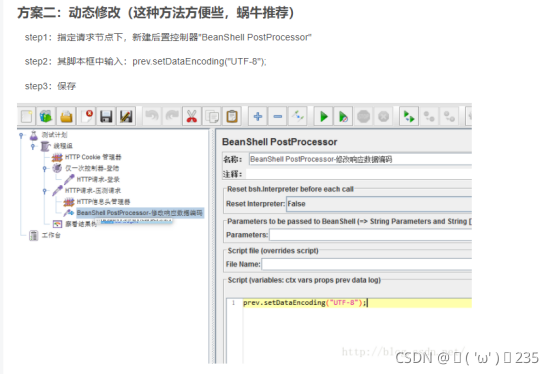Select the 察看结果树 tree node
This screenshot has height=375, width=554.
click(81, 224)
